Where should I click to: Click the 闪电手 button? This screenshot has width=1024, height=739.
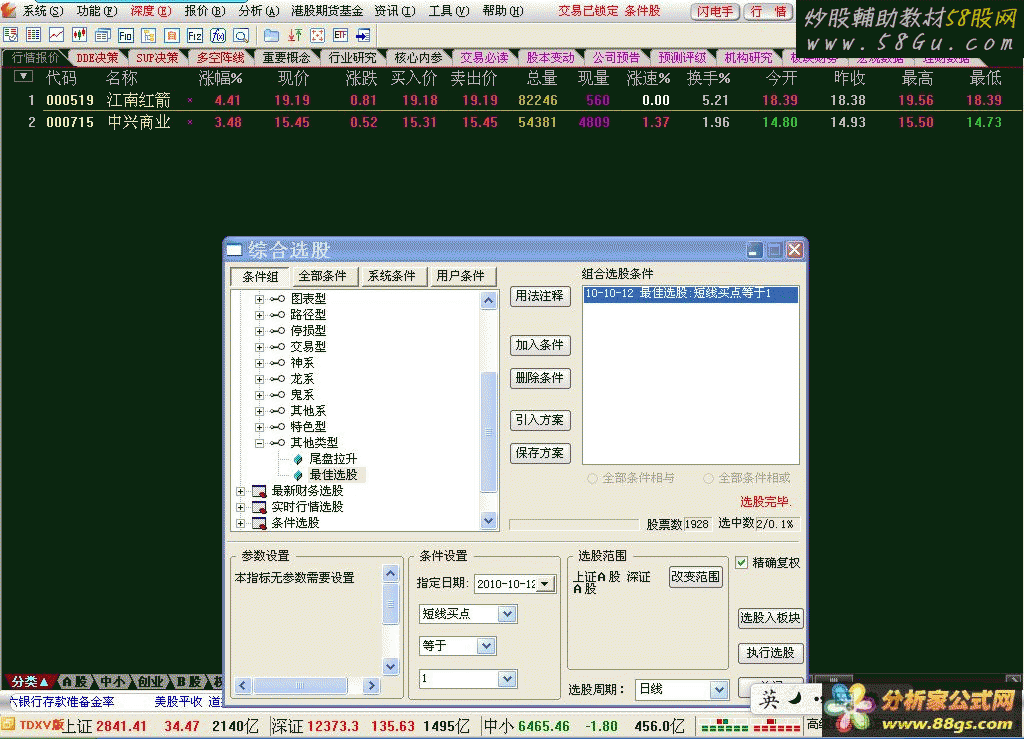coord(714,11)
